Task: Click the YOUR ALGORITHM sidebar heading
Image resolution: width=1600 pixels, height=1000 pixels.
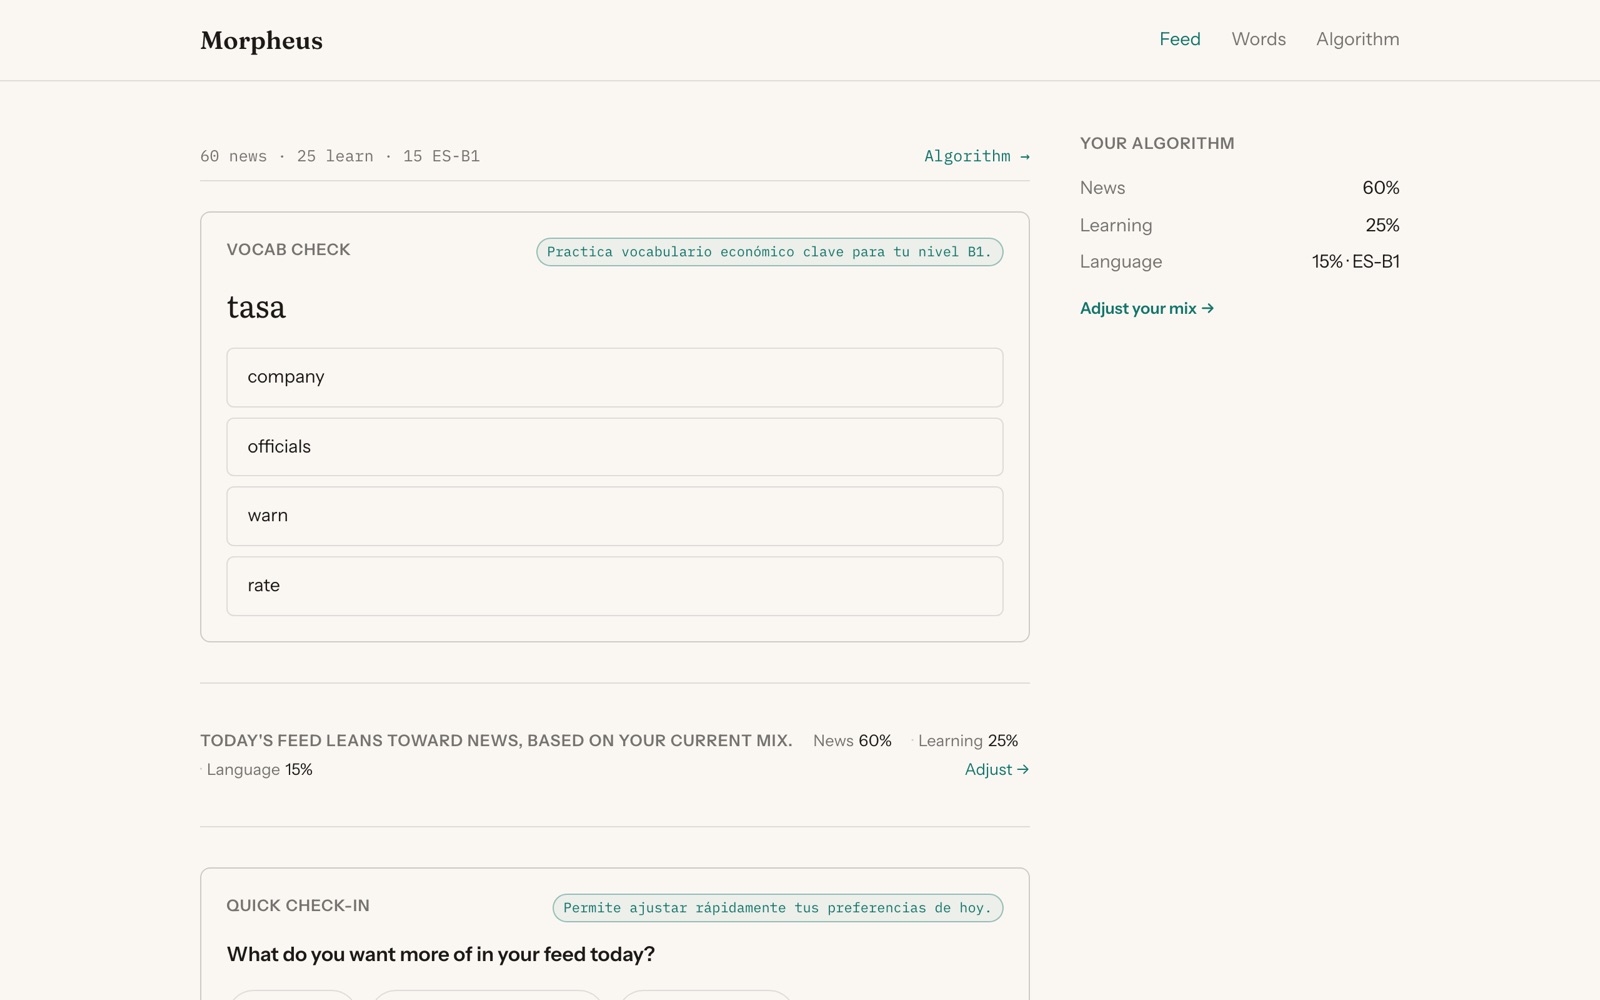Action: click(x=1157, y=143)
